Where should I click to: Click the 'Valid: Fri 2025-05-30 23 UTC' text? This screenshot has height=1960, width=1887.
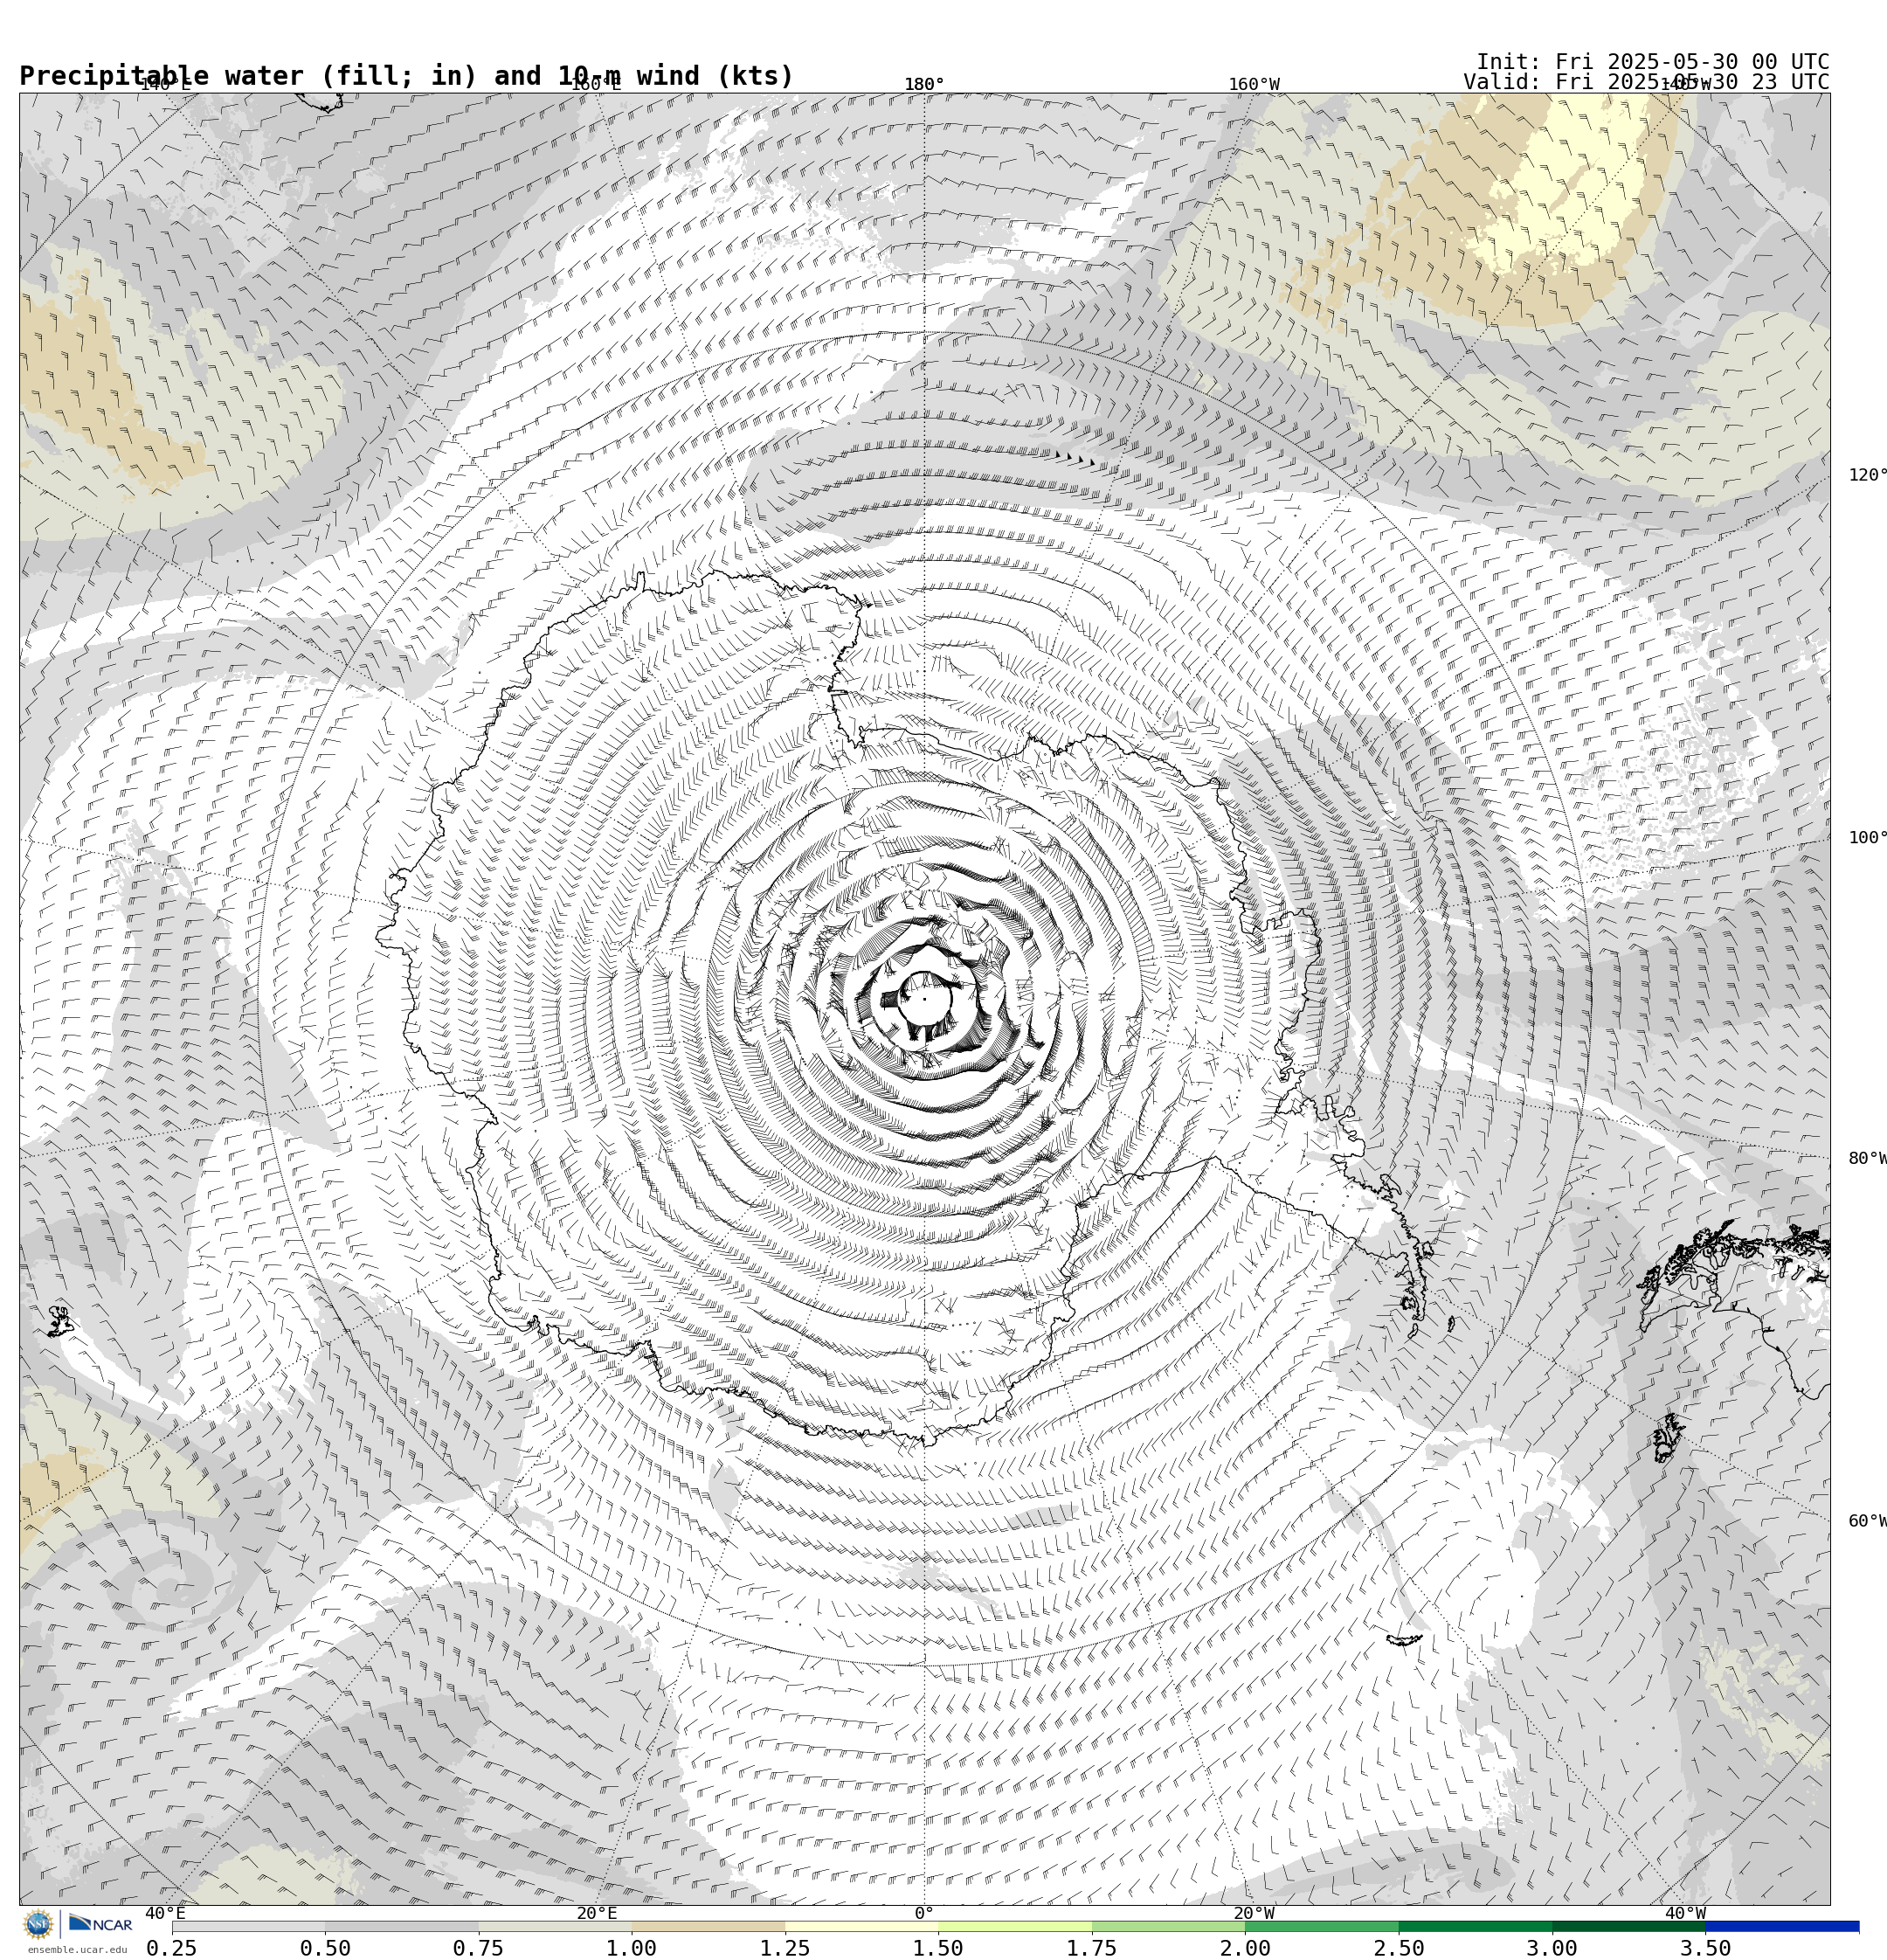point(1646,82)
